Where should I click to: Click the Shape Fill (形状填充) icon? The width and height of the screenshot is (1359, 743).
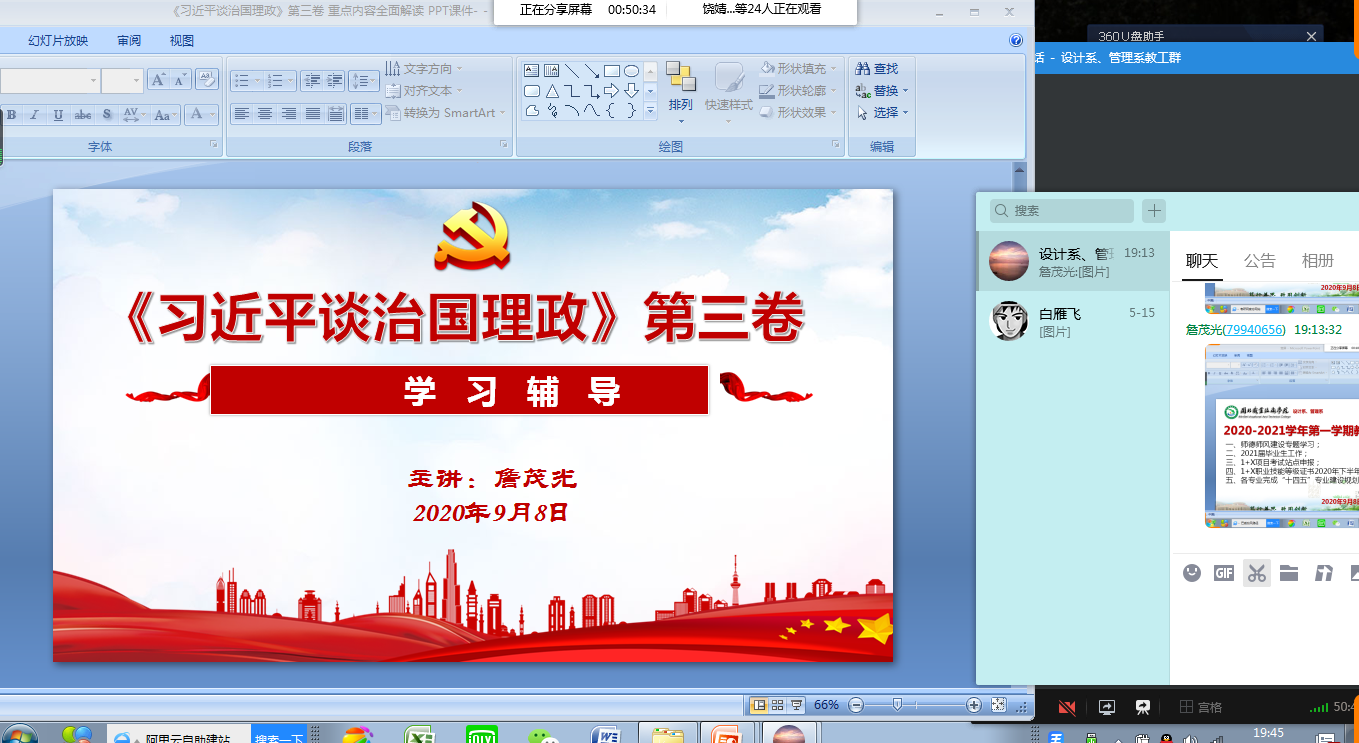point(769,68)
